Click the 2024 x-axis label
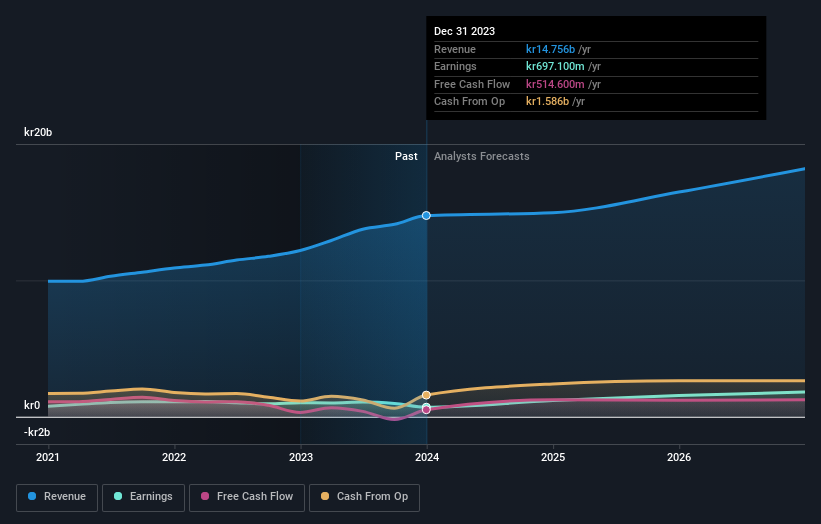821x524 pixels. point(427,458)
